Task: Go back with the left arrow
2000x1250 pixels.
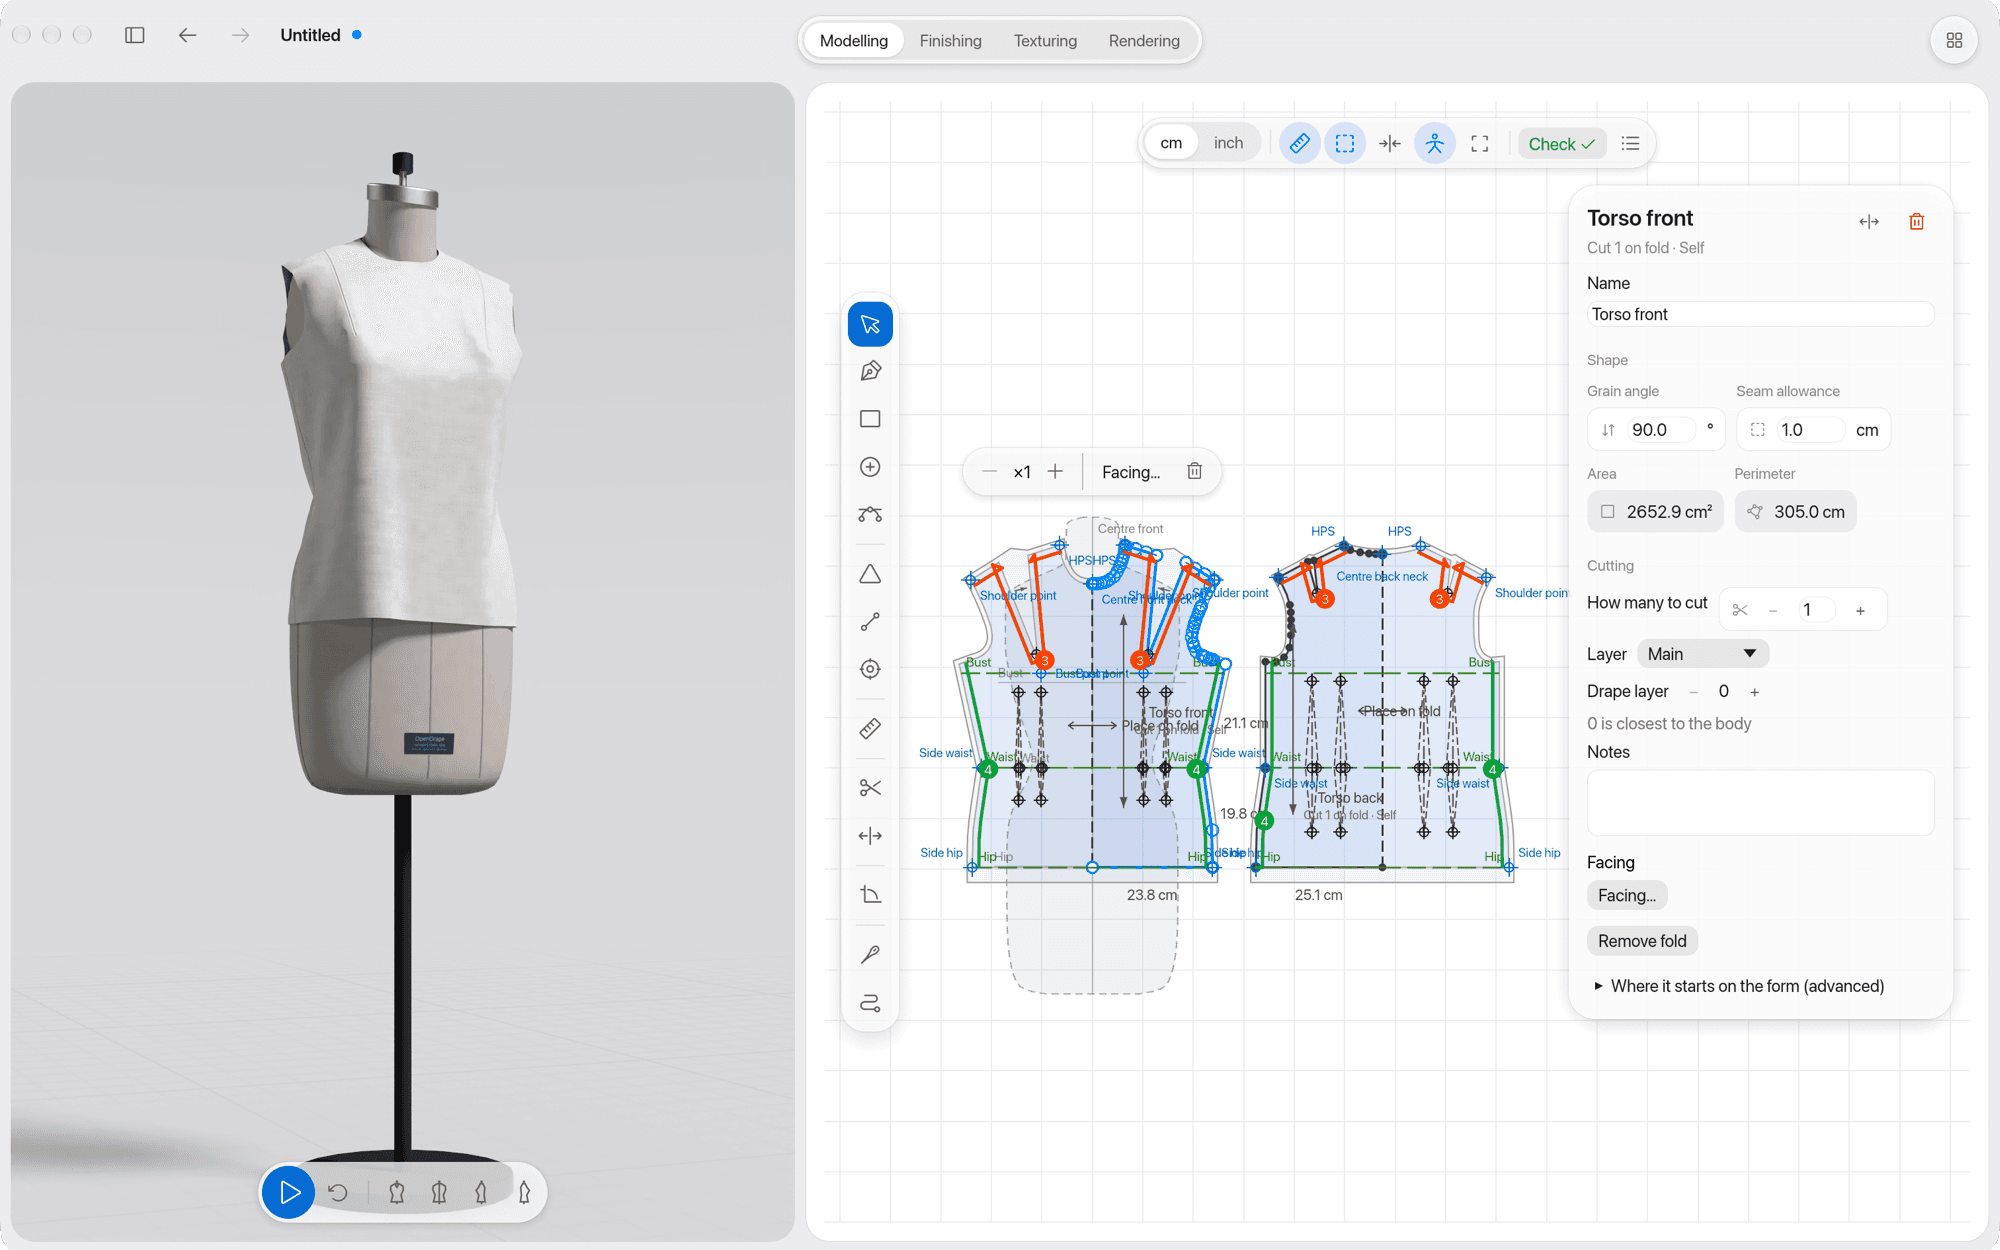Action: pos(188,35)
